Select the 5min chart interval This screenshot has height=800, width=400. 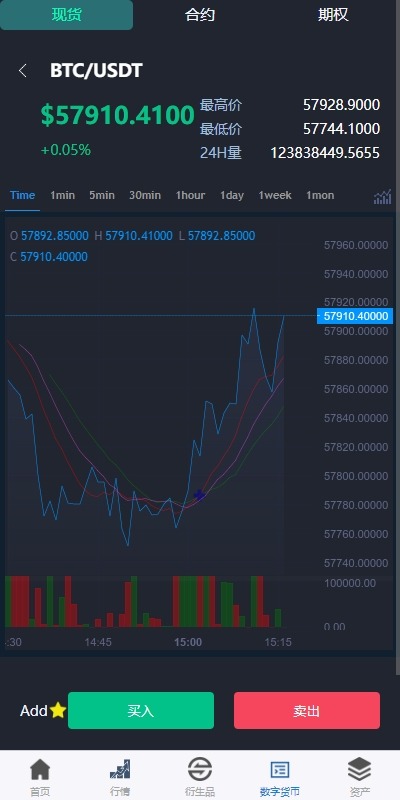click(102, 195)
